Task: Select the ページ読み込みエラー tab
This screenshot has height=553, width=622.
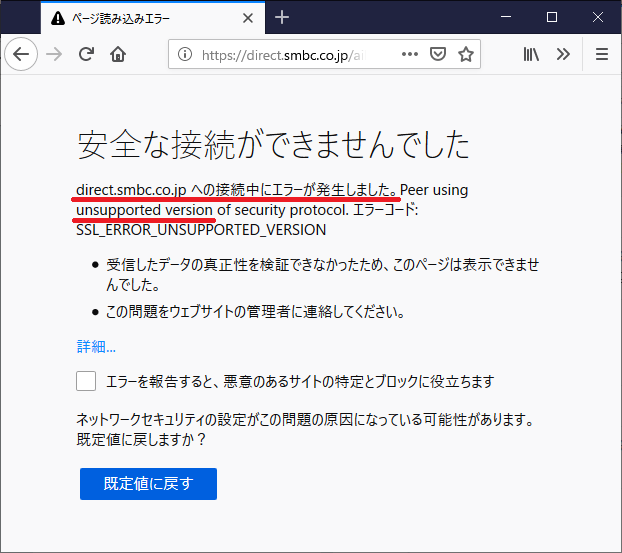Action: coord(153,18)
